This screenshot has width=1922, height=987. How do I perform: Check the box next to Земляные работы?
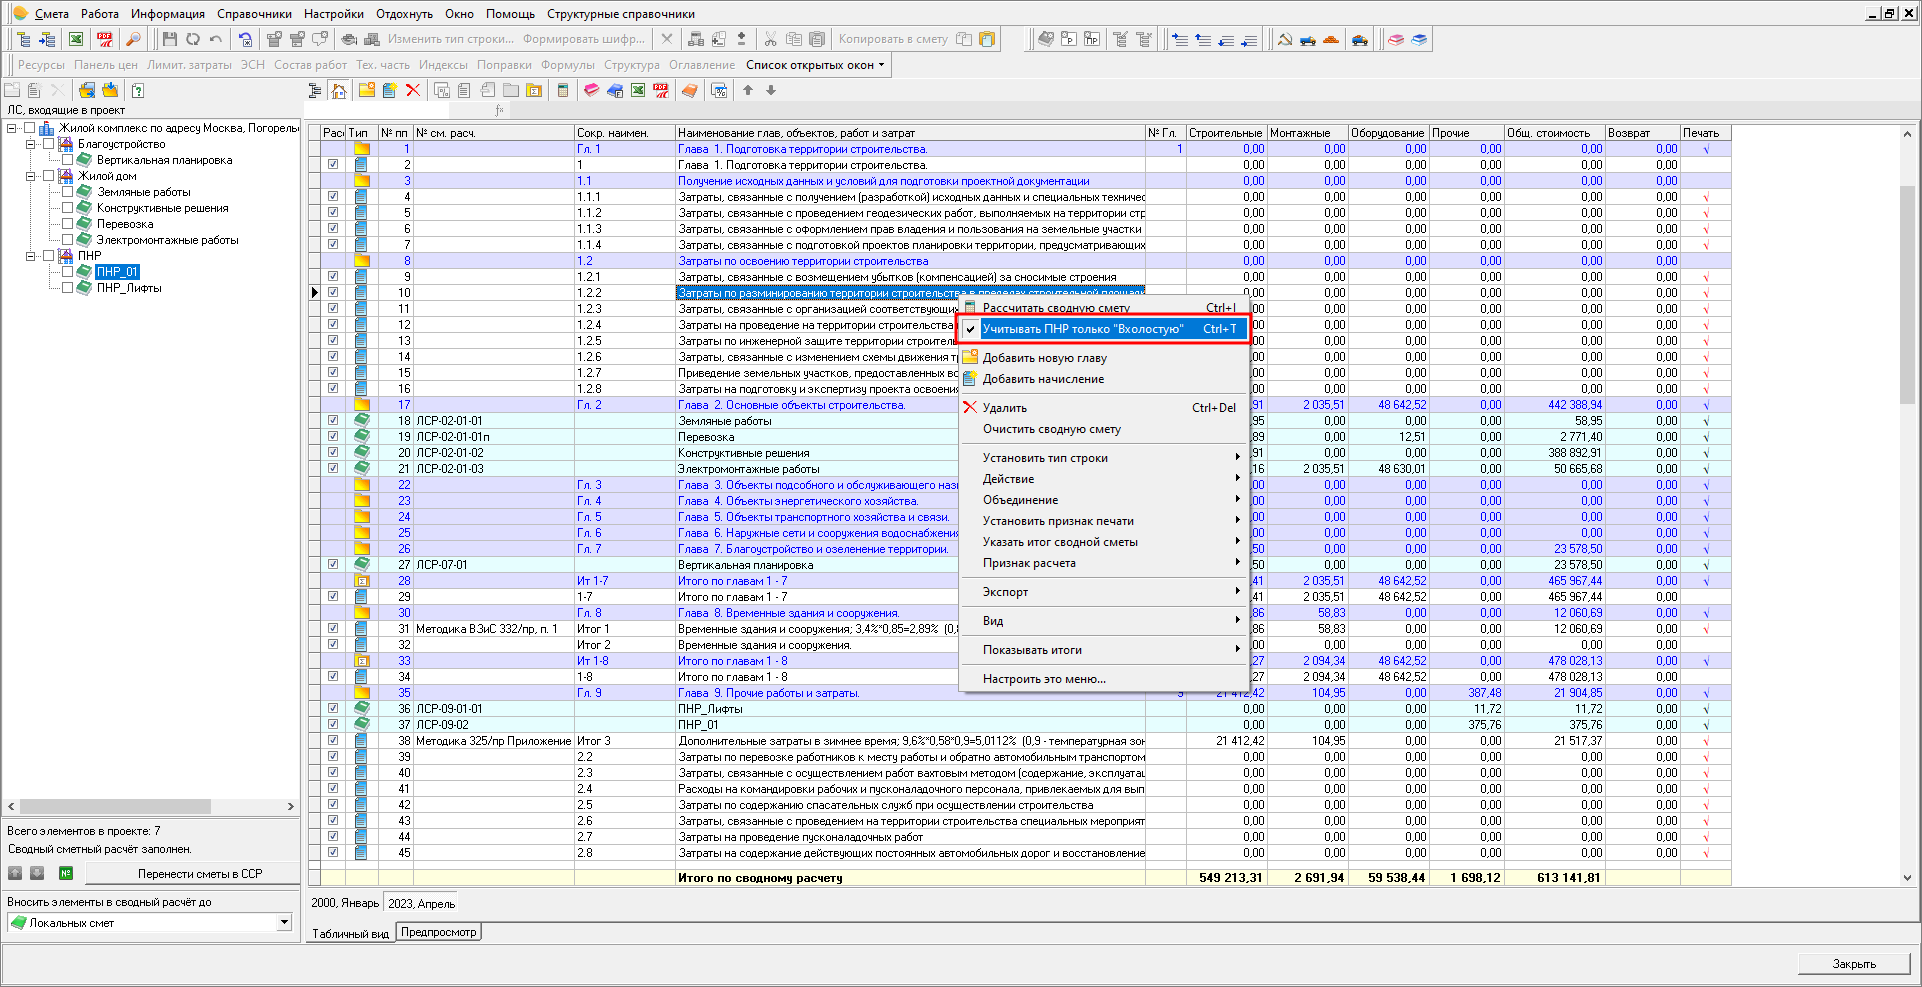[67, 192]
